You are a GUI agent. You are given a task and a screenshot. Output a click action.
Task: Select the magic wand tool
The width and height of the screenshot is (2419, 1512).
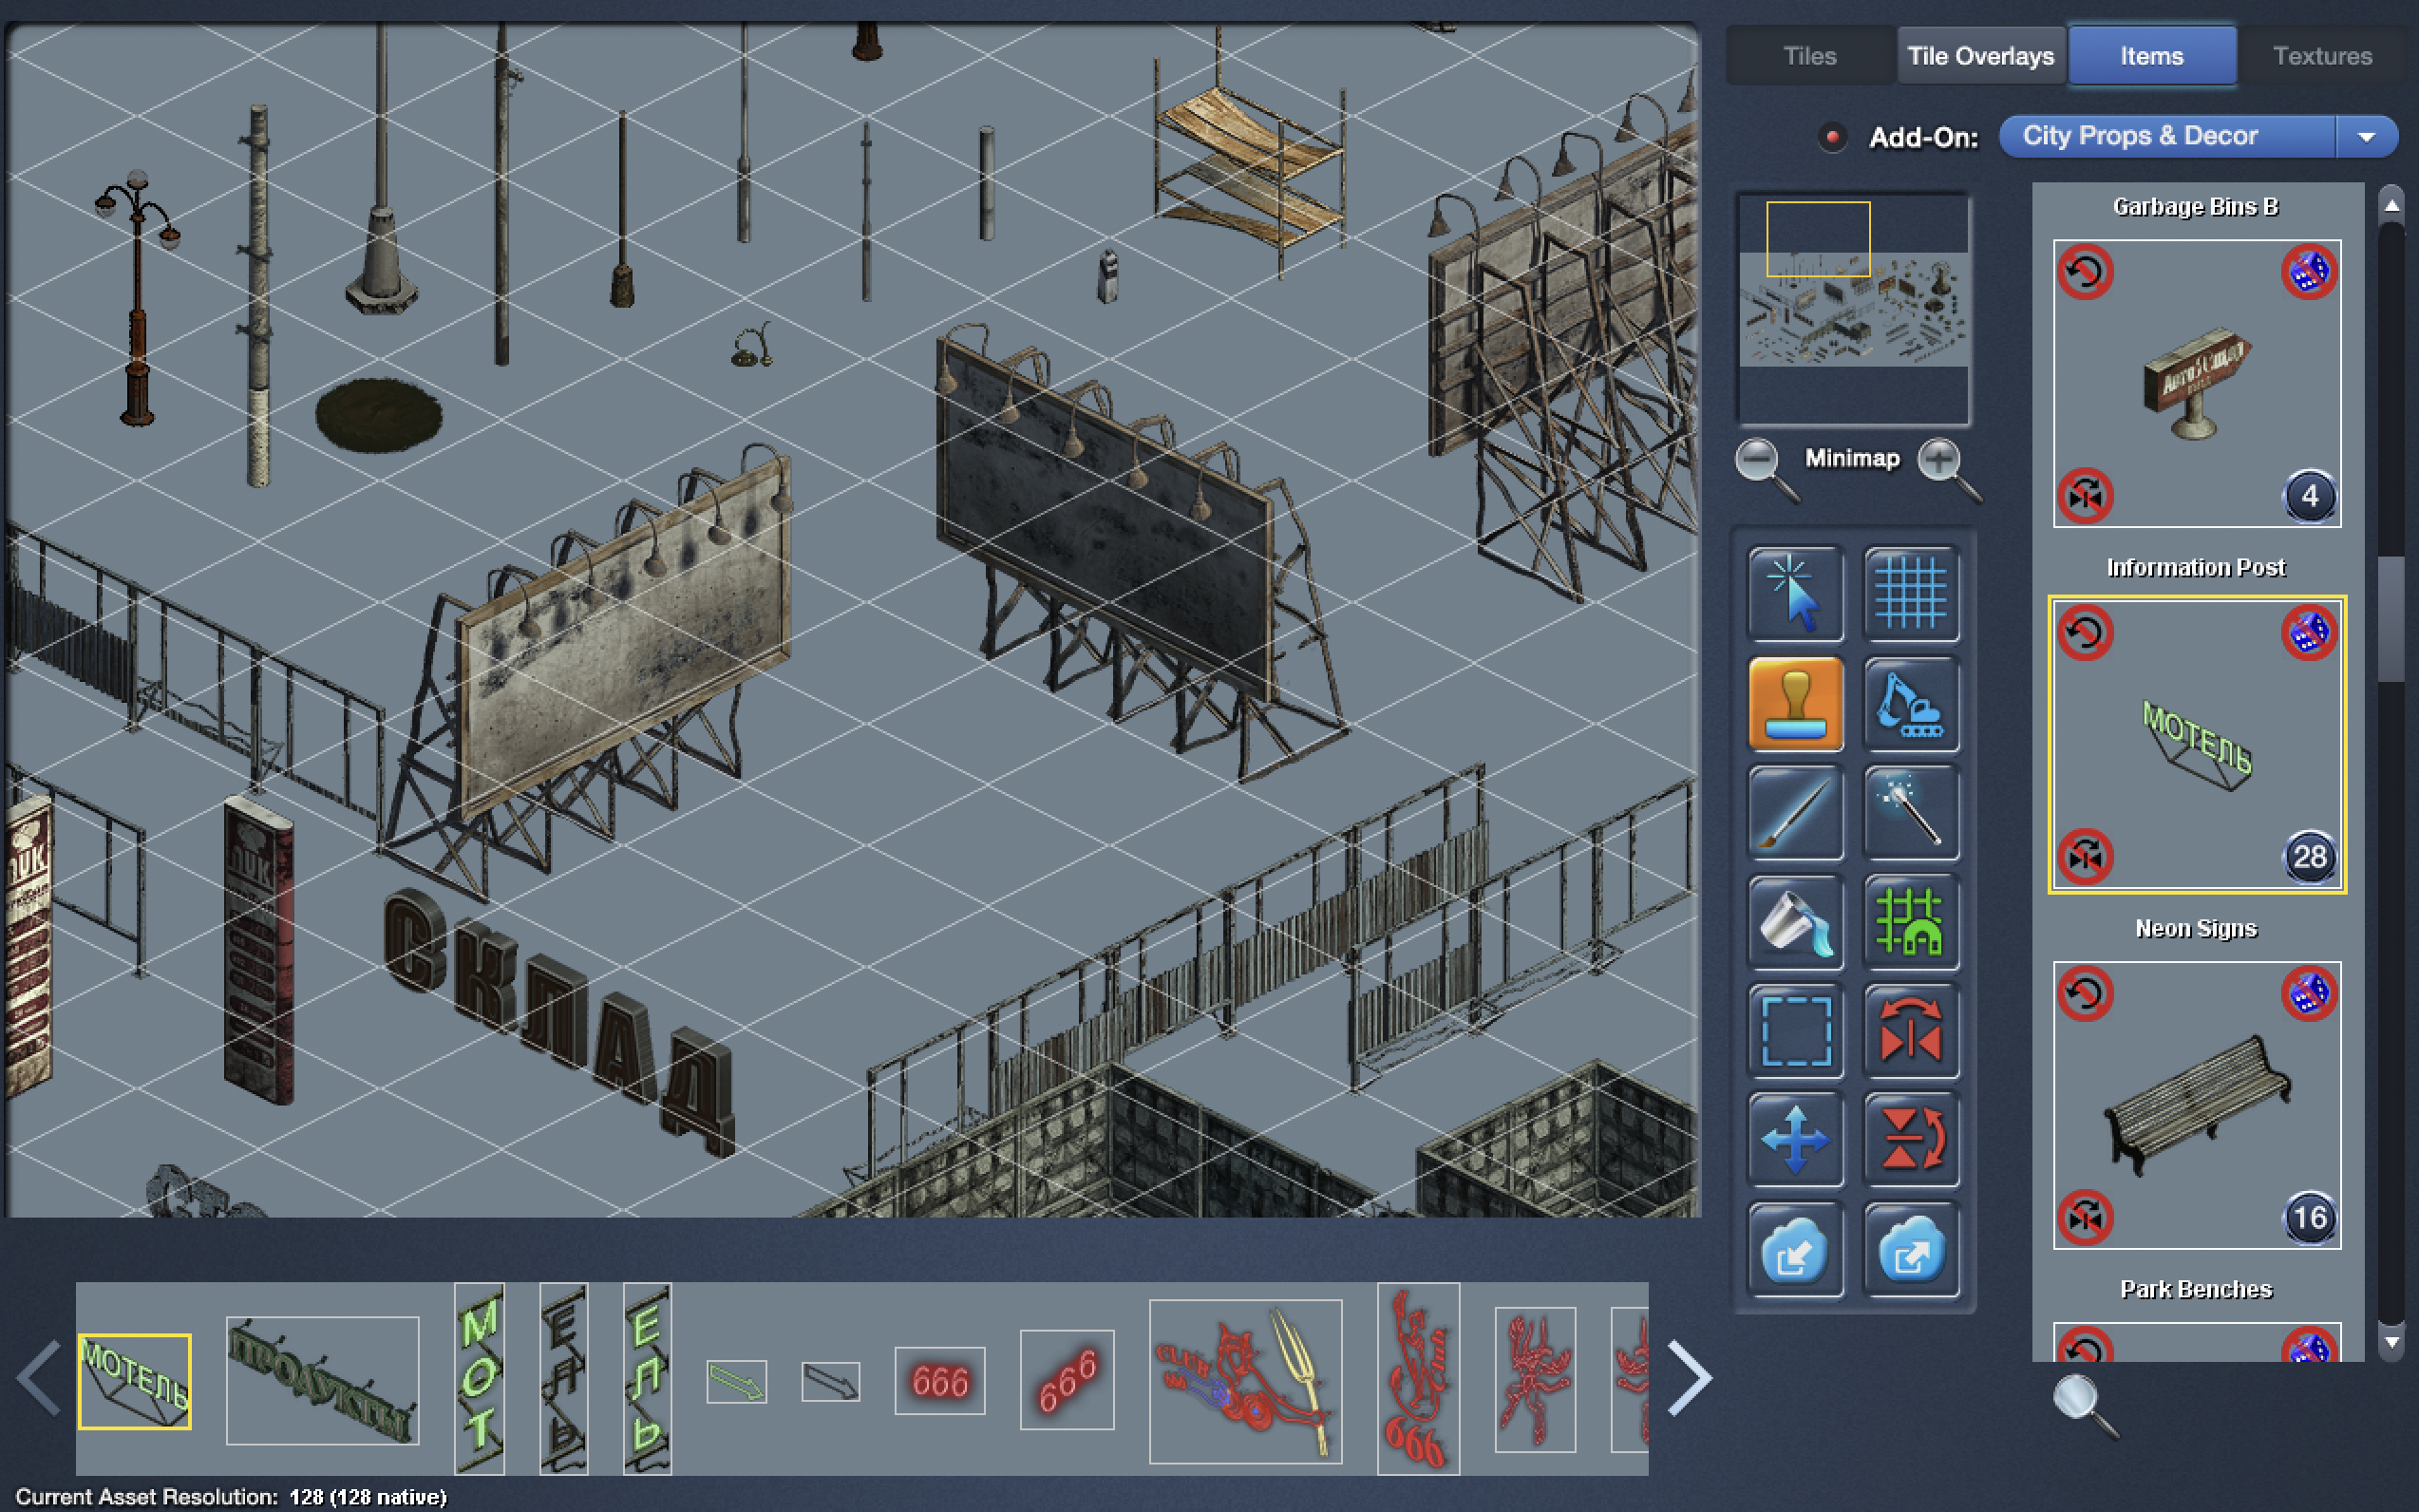tap(1910, 813)
